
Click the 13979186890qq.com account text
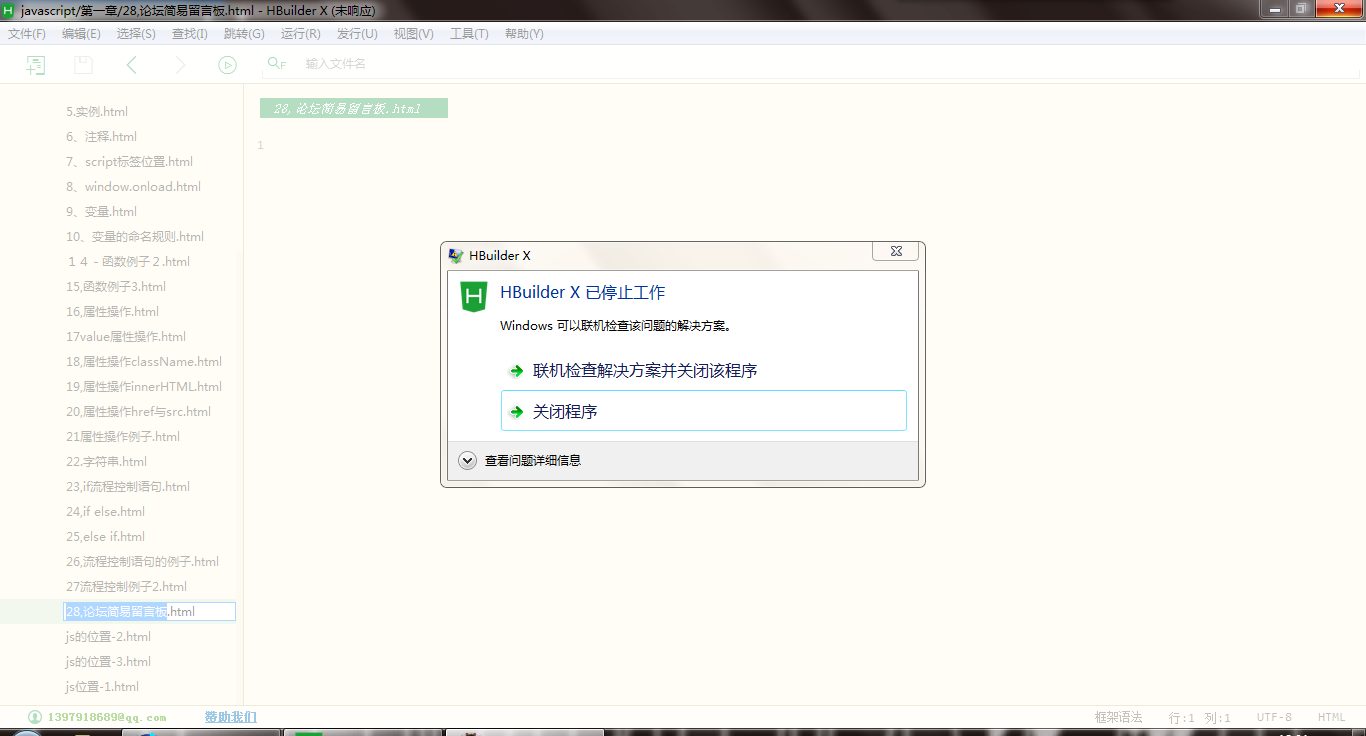coord(106,717)
